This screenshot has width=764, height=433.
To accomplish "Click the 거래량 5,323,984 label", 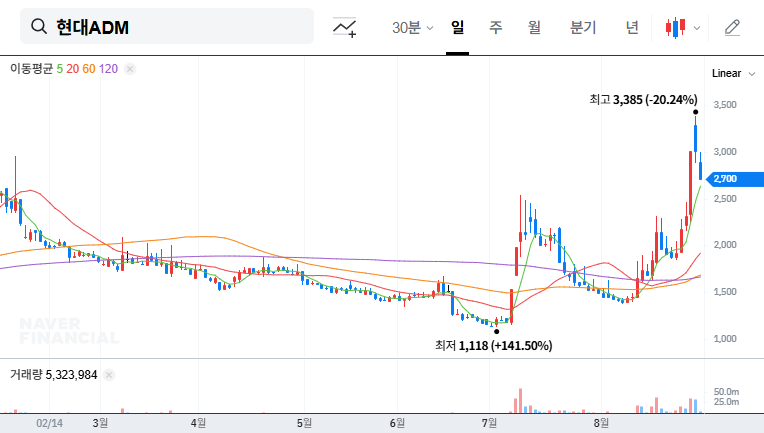I will click(x=54, y=375).
